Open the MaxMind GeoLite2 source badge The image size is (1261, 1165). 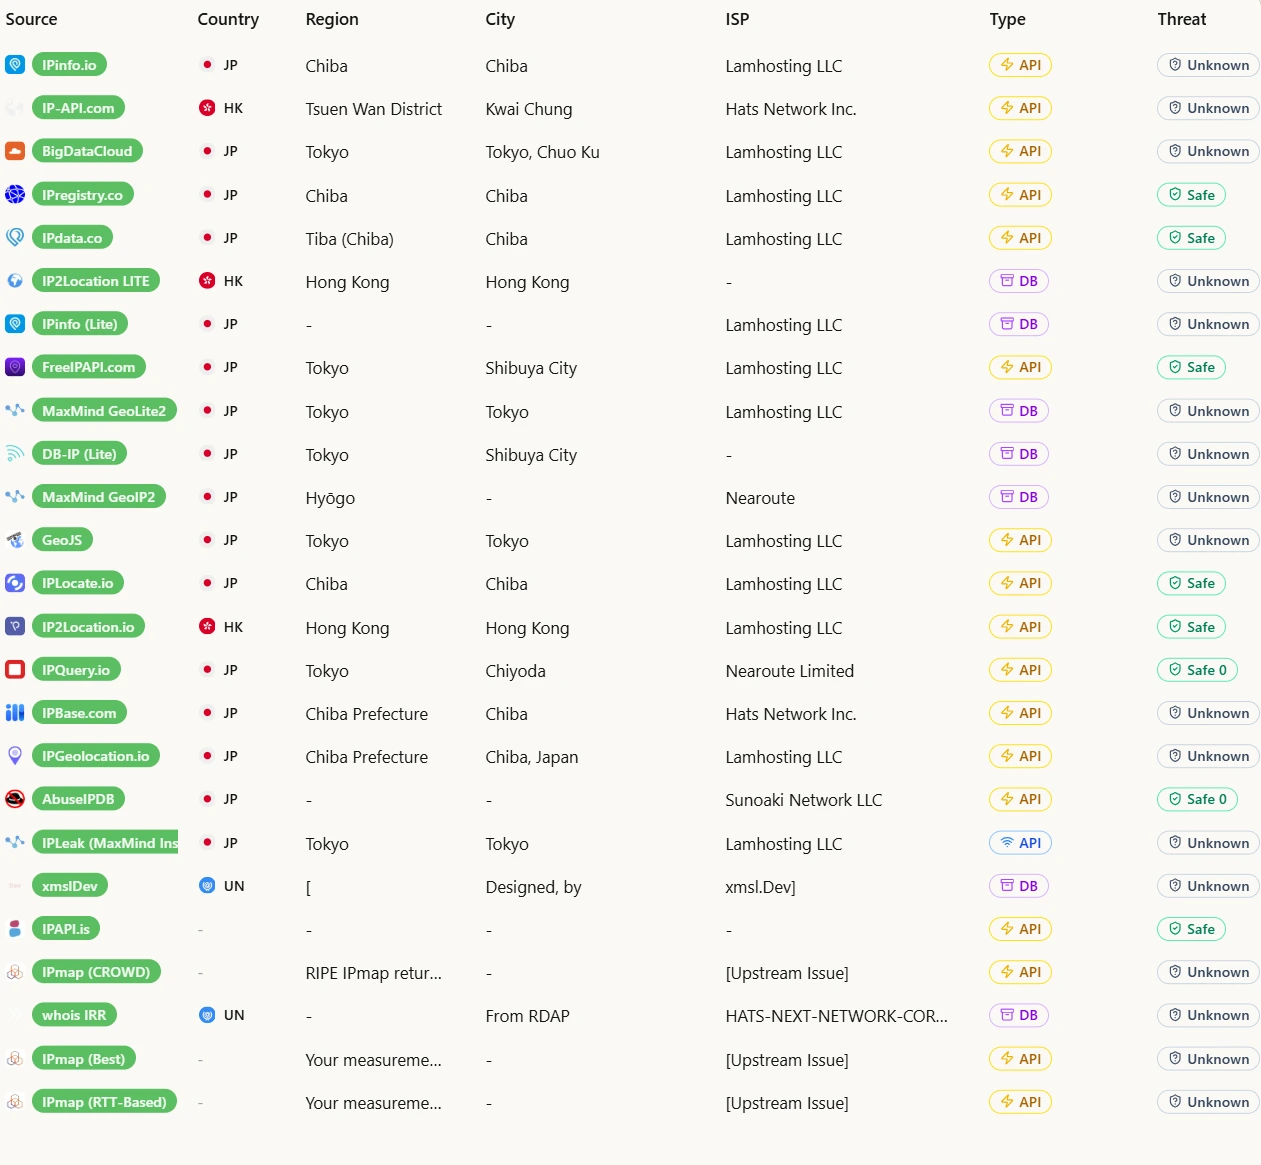point(104,410)
